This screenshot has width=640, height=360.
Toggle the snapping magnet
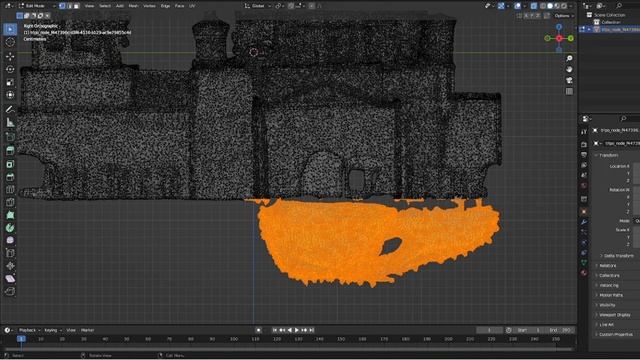(x=291, y=6)
